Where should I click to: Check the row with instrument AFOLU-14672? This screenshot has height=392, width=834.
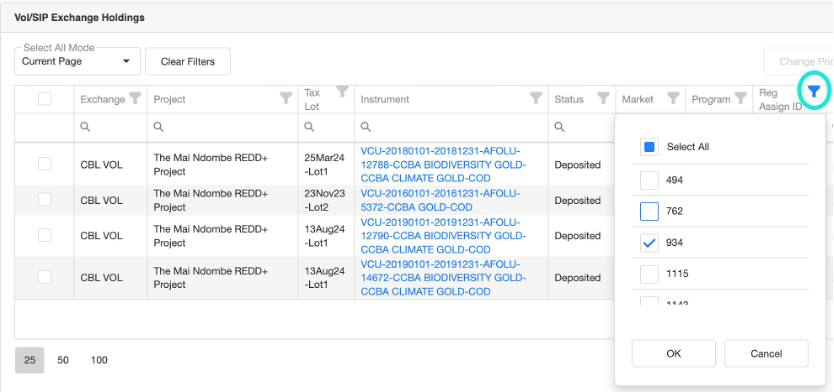[45, 277]
